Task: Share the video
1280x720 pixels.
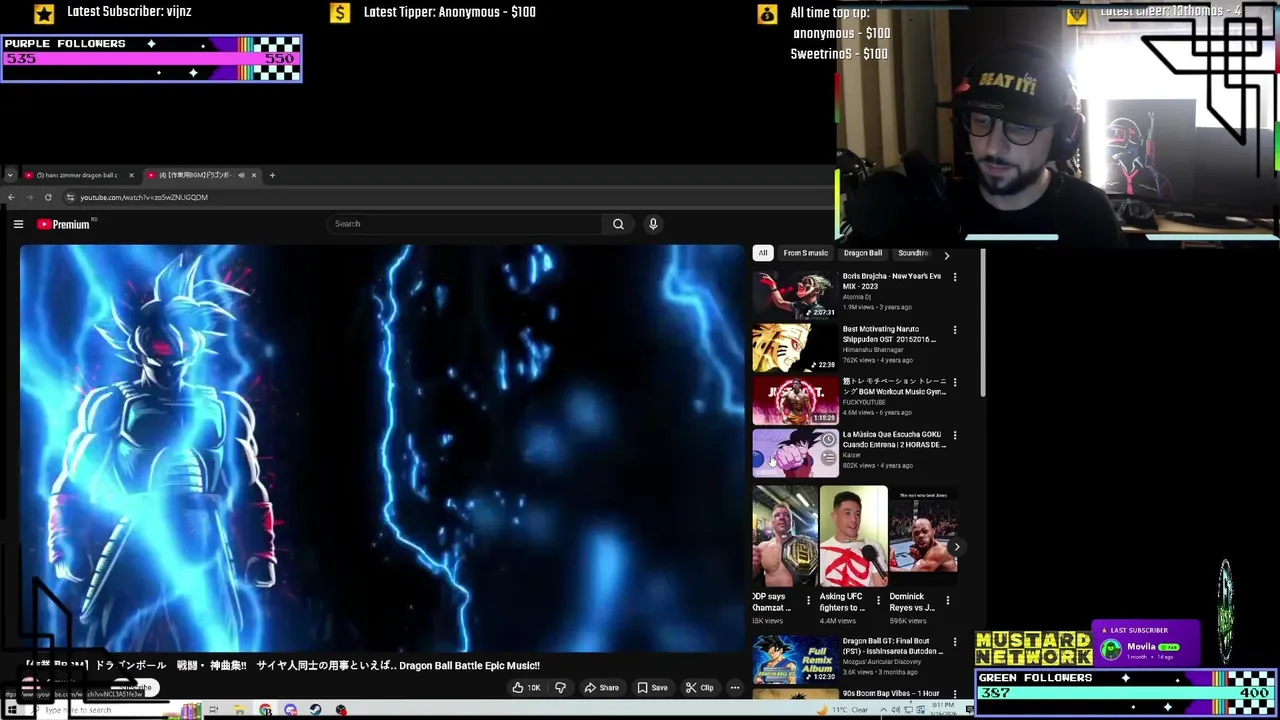Action: (601, 687)
